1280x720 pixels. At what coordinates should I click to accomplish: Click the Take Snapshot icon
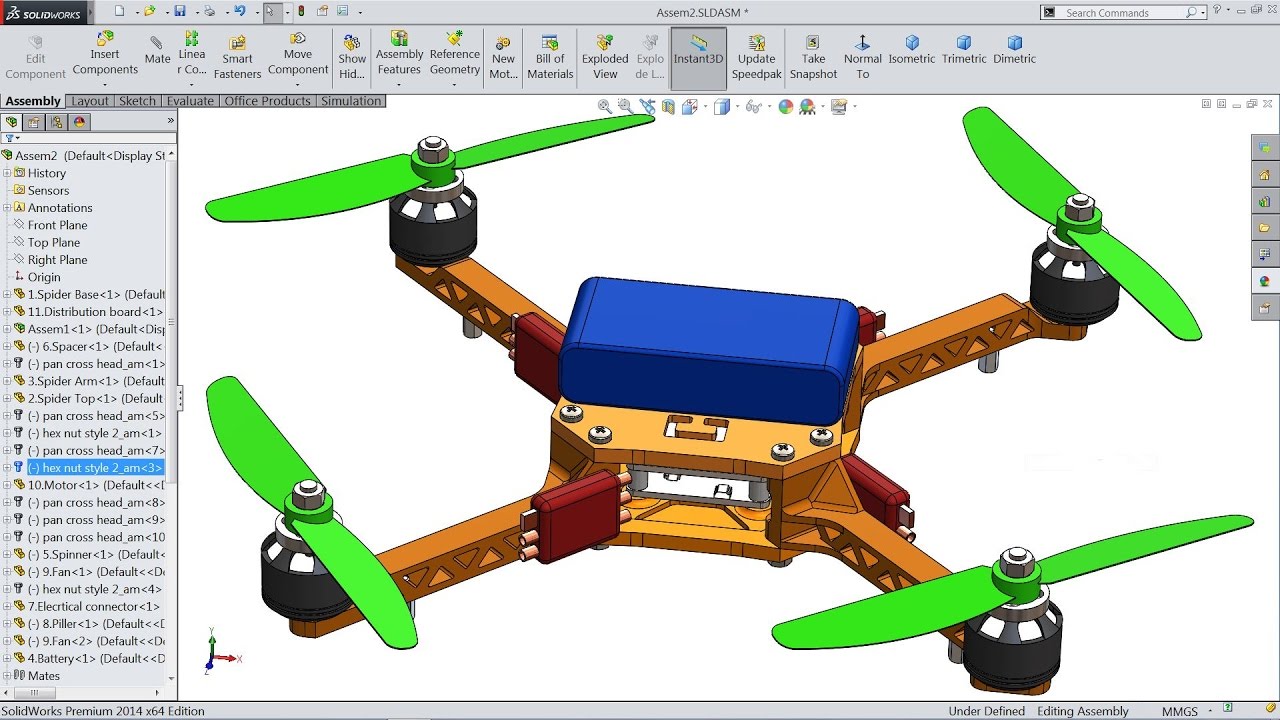tap(813, 58)
